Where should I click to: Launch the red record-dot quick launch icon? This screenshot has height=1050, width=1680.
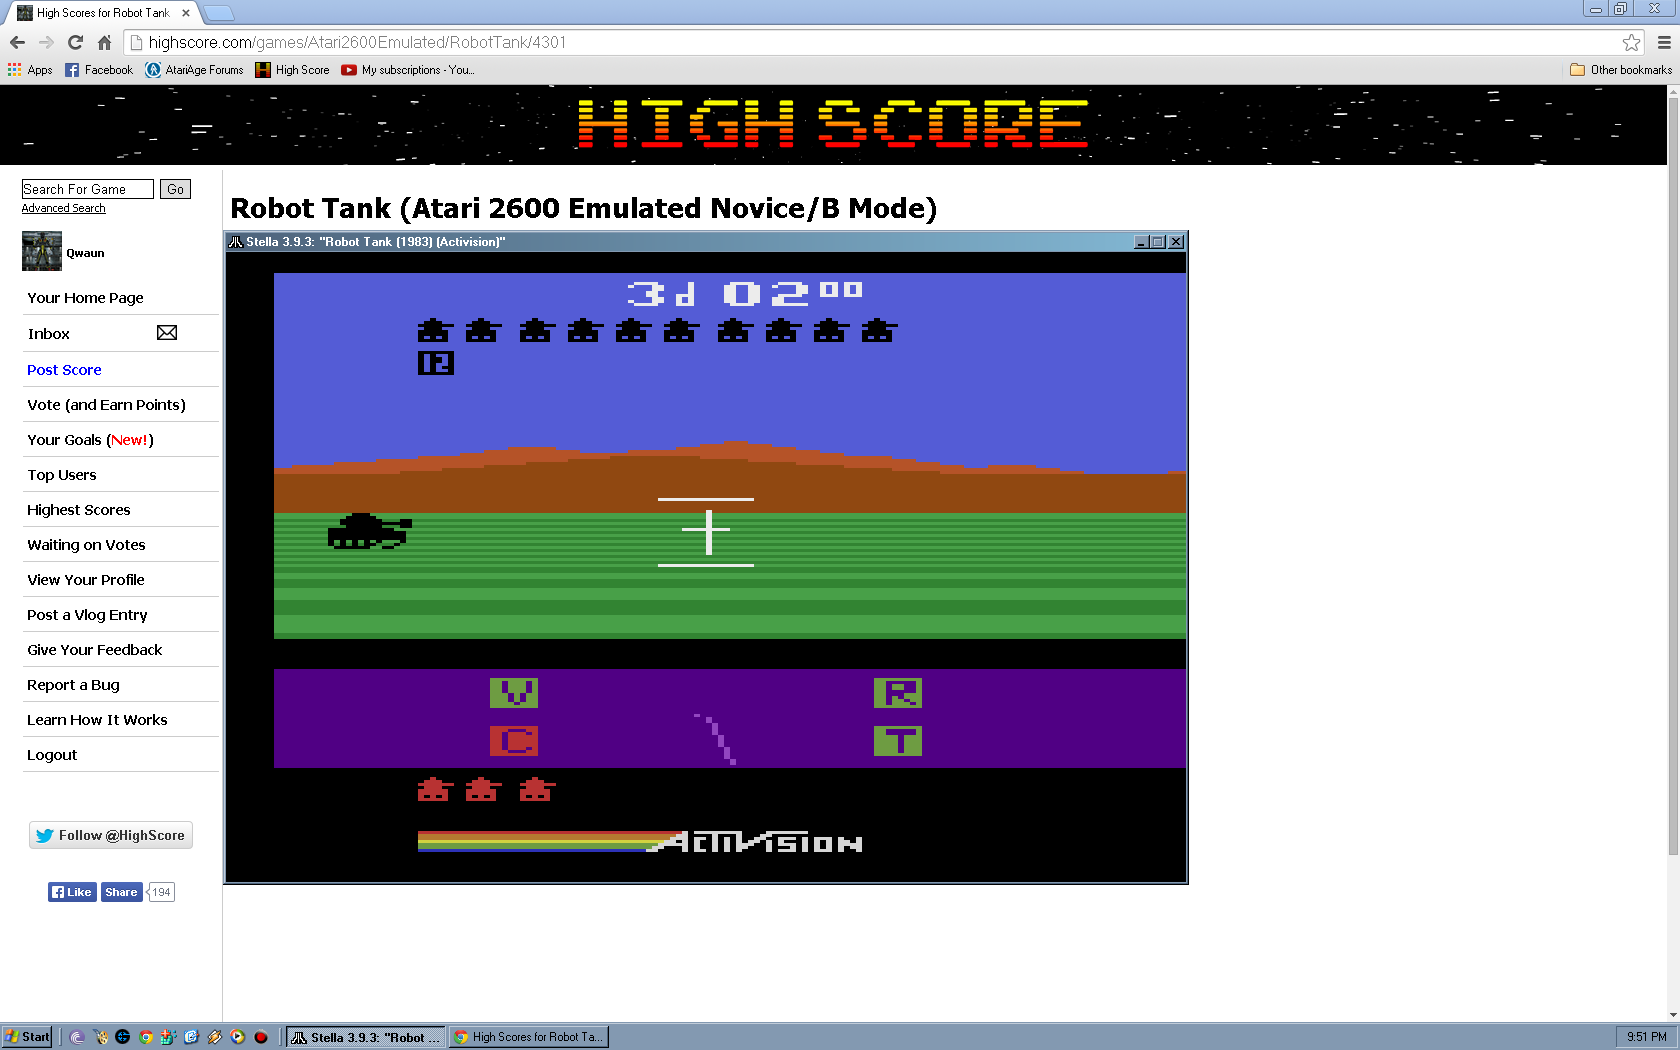point(261,1037)
